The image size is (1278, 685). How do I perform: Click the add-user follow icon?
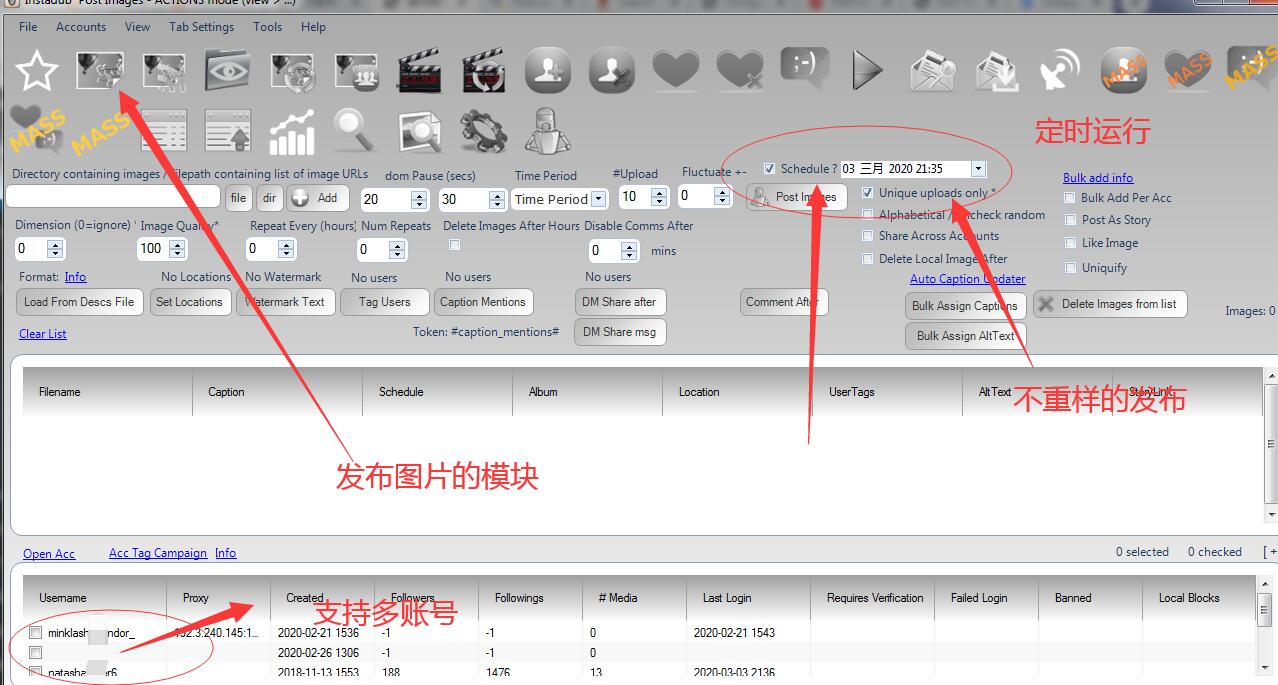coord(548,69)
